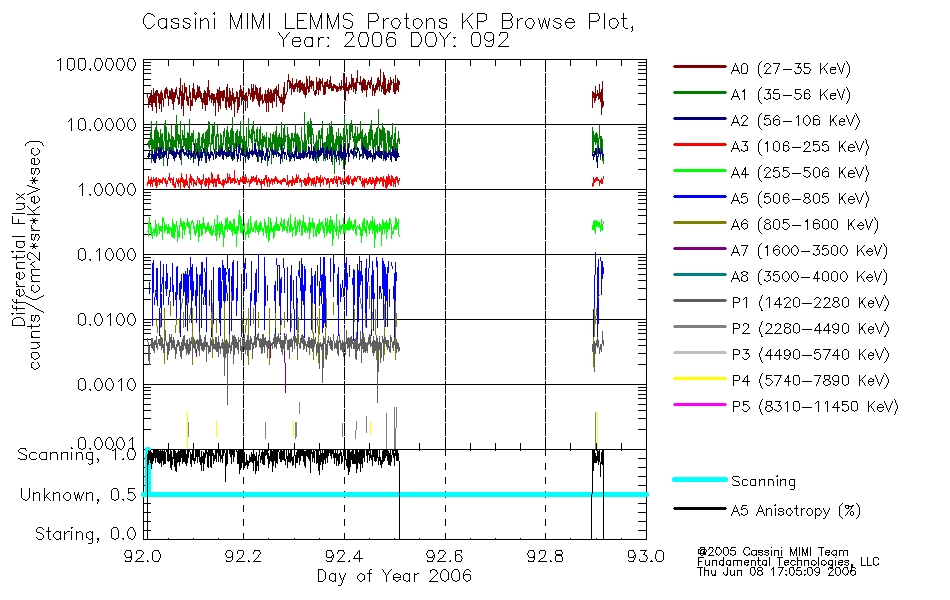The image size is (950, 600).
Task: Click the 0.1000 y-axis tick label
Action: pyautogui.click(x=107, y=255)
